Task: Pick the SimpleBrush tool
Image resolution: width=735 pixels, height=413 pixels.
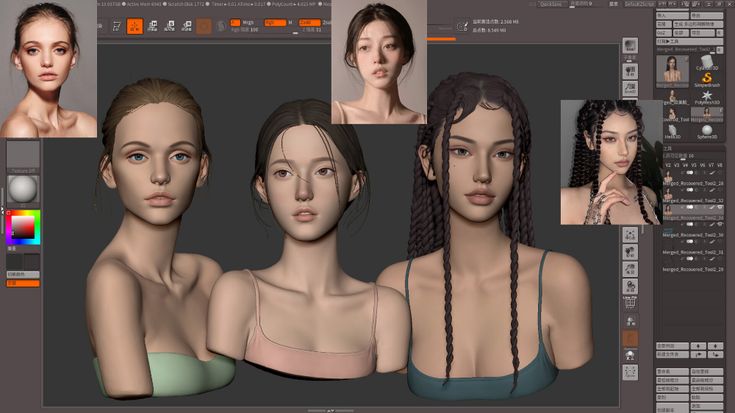Action: (x=706, y=80)
